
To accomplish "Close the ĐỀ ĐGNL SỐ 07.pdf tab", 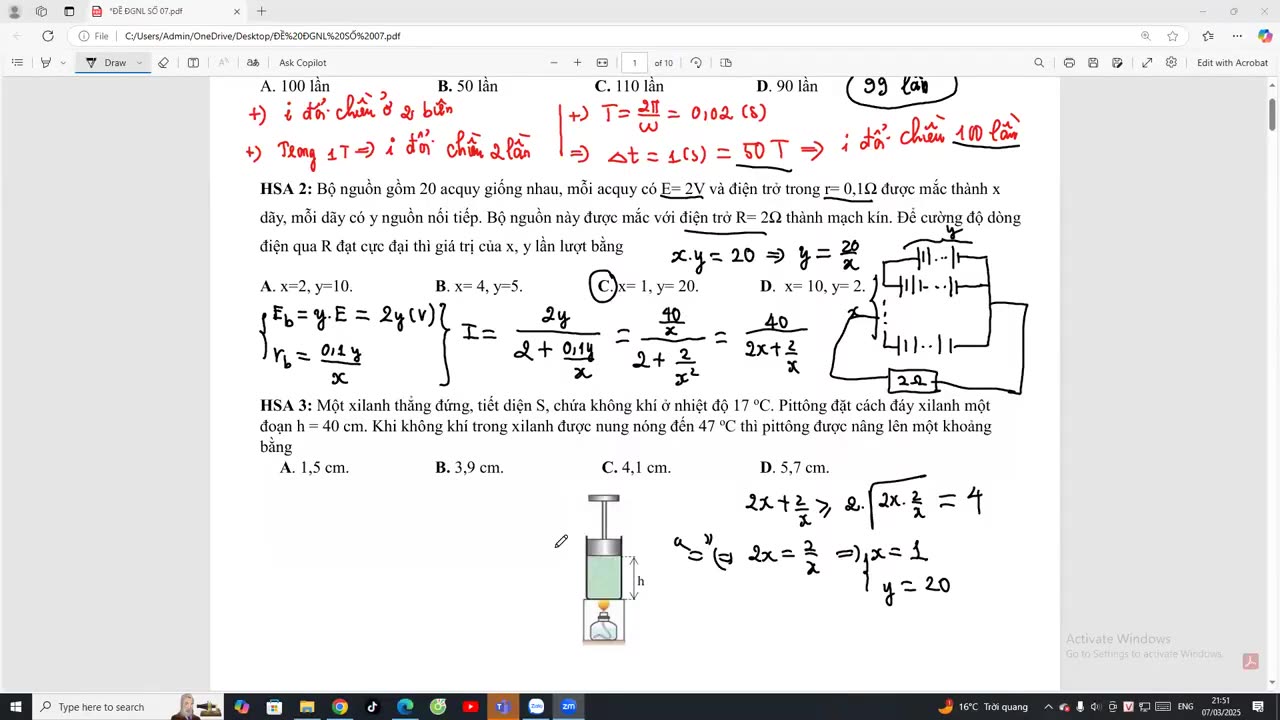I will pyautogui.click(x=237, y=11).
